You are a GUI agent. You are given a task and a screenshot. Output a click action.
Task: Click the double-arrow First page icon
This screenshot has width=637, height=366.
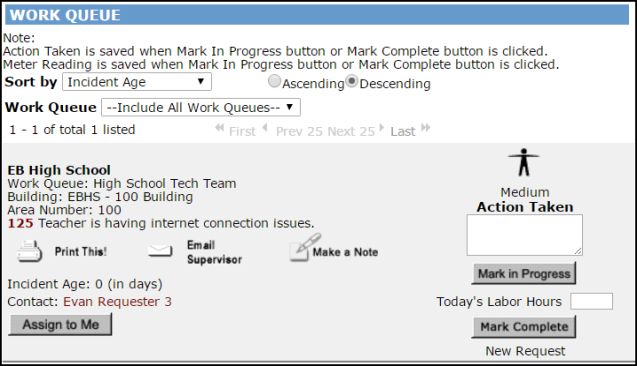pos(219,128)
